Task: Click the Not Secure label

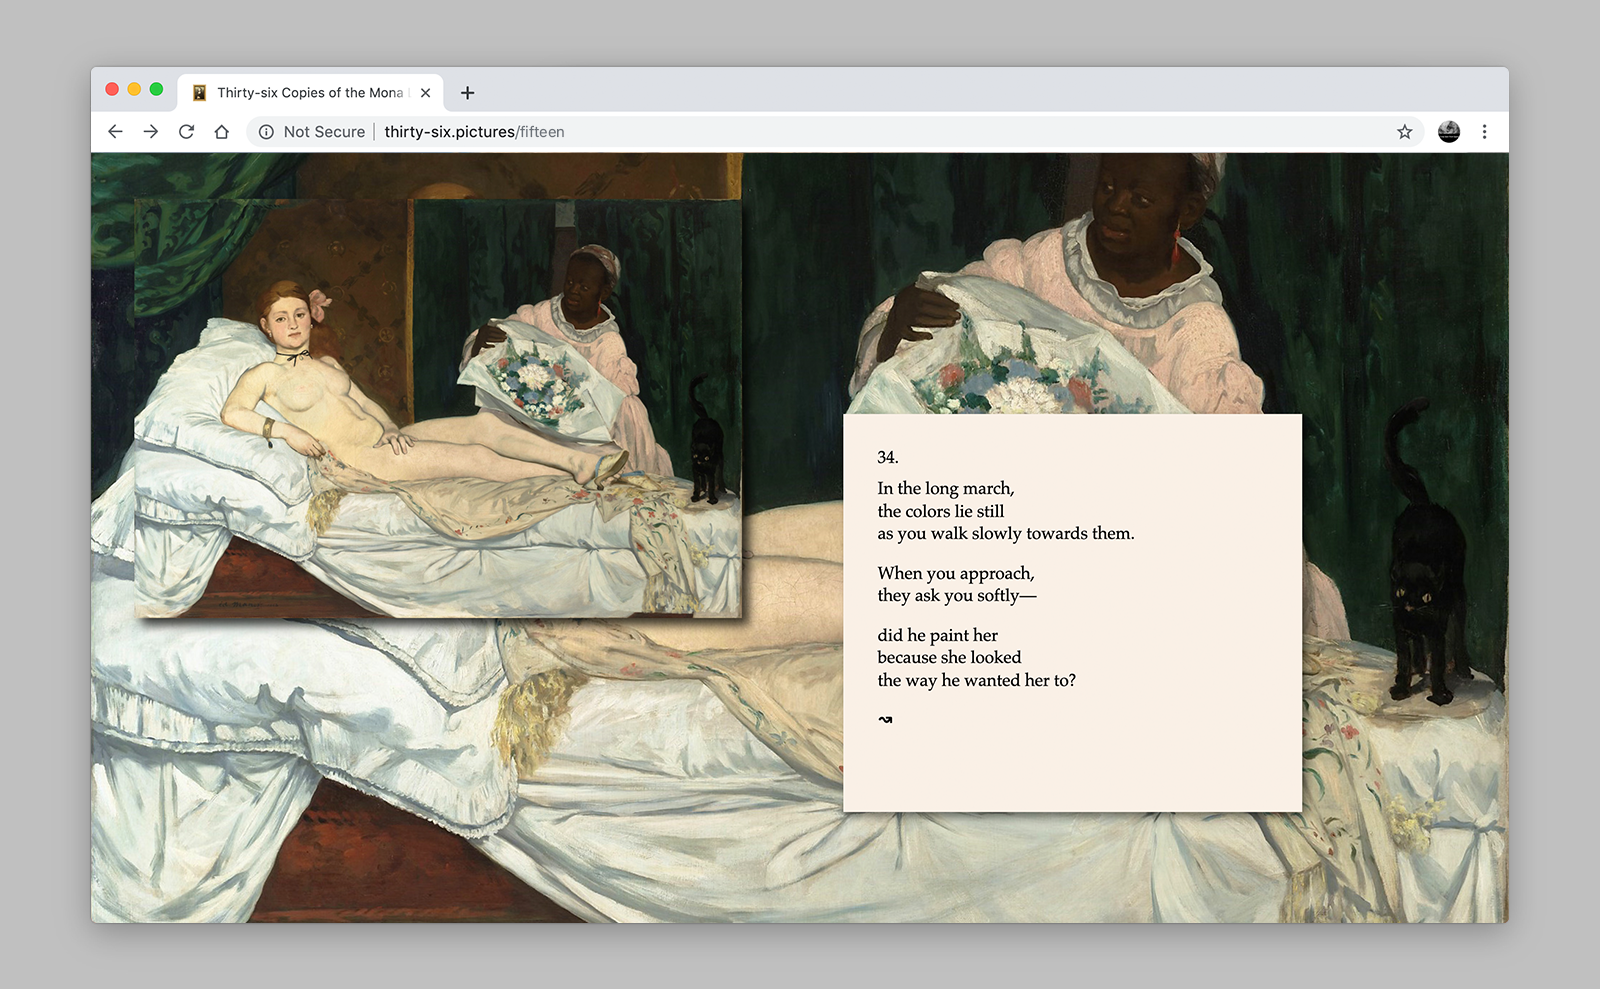Action: click(x=324, y=132)
